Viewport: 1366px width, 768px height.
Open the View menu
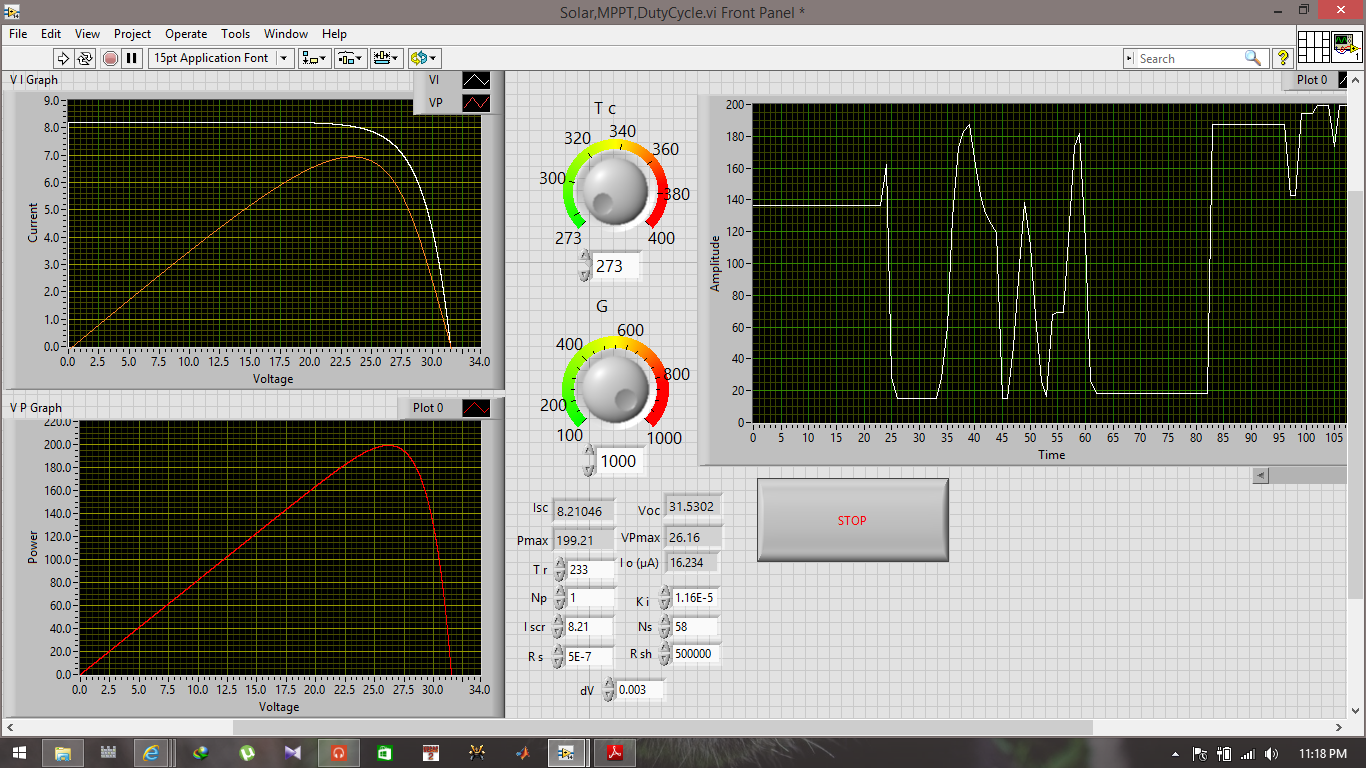point(87,33)
